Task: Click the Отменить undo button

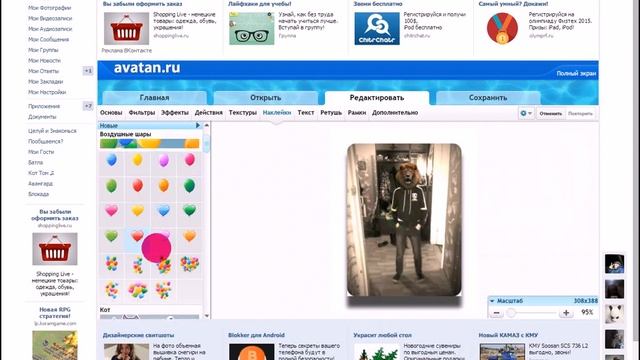Action: click(551, 113)
